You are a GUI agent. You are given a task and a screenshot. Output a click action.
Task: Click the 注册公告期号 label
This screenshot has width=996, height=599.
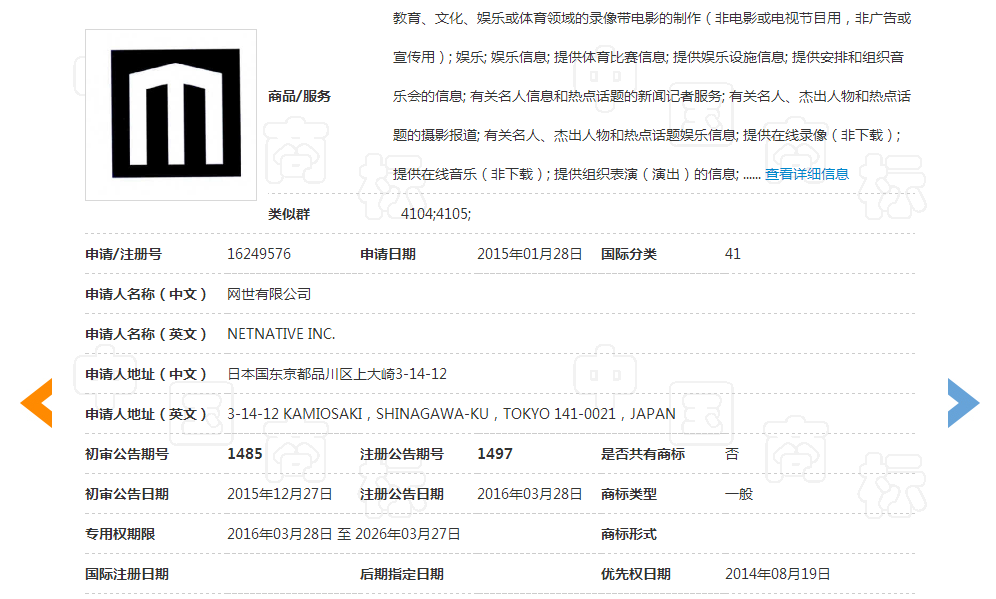(402, 454)
